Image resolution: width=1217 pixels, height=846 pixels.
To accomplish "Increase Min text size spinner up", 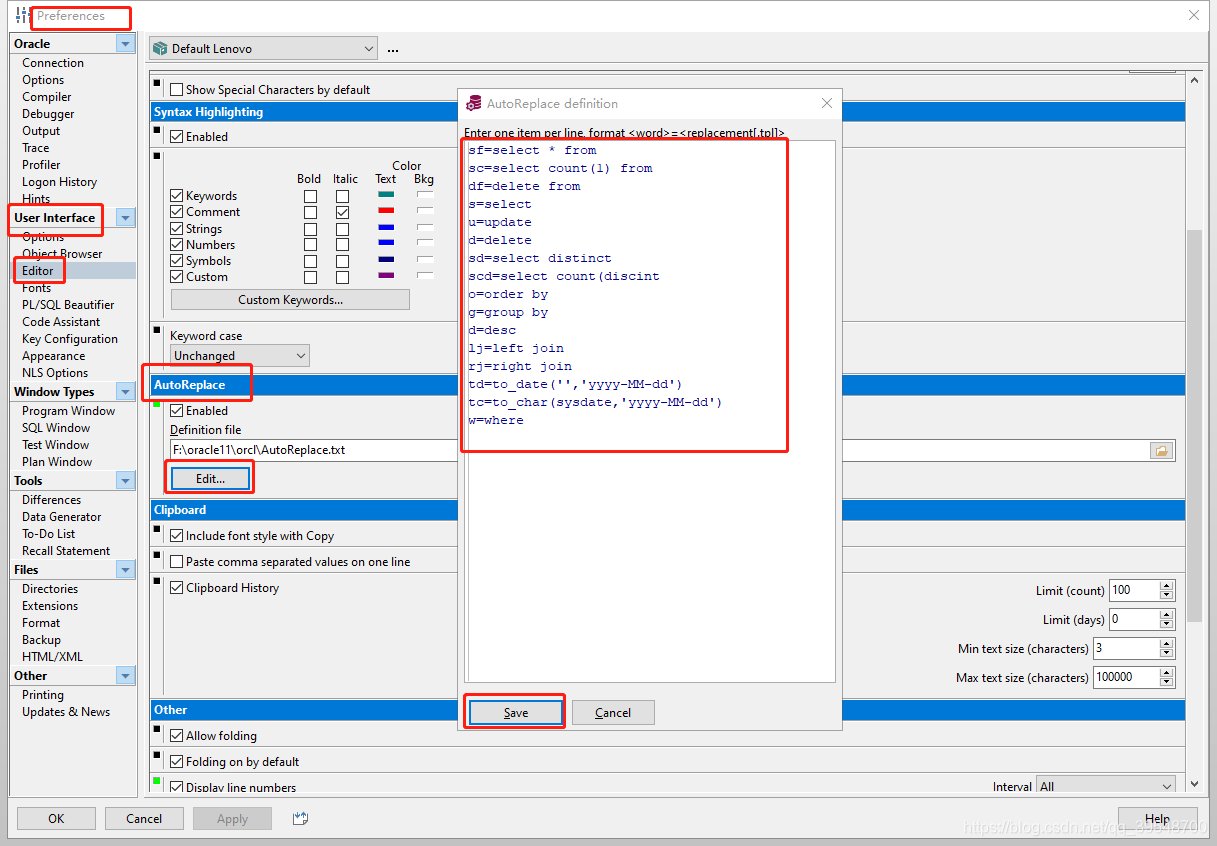I will [1167, 643].
